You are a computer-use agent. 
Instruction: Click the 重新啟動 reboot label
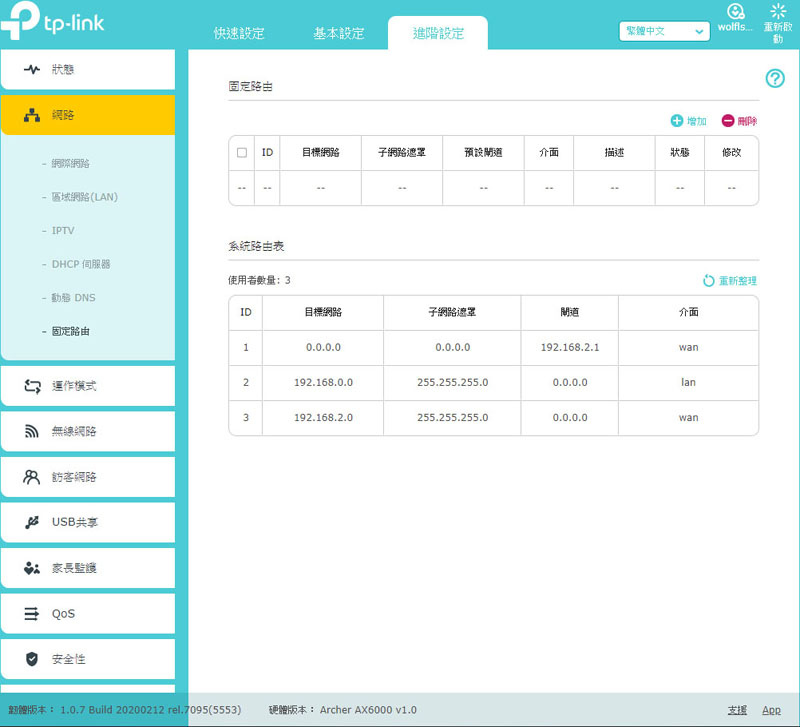778,32
